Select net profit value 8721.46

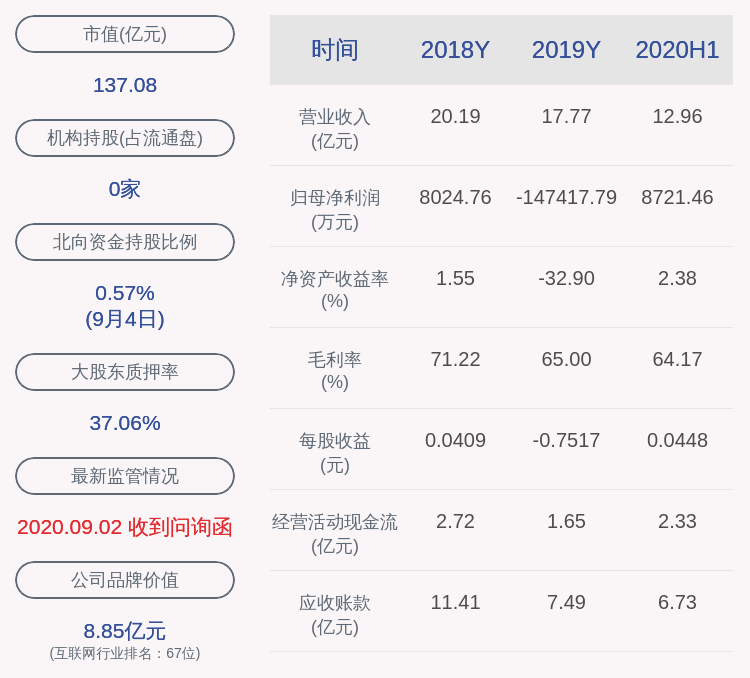point(677,197)
